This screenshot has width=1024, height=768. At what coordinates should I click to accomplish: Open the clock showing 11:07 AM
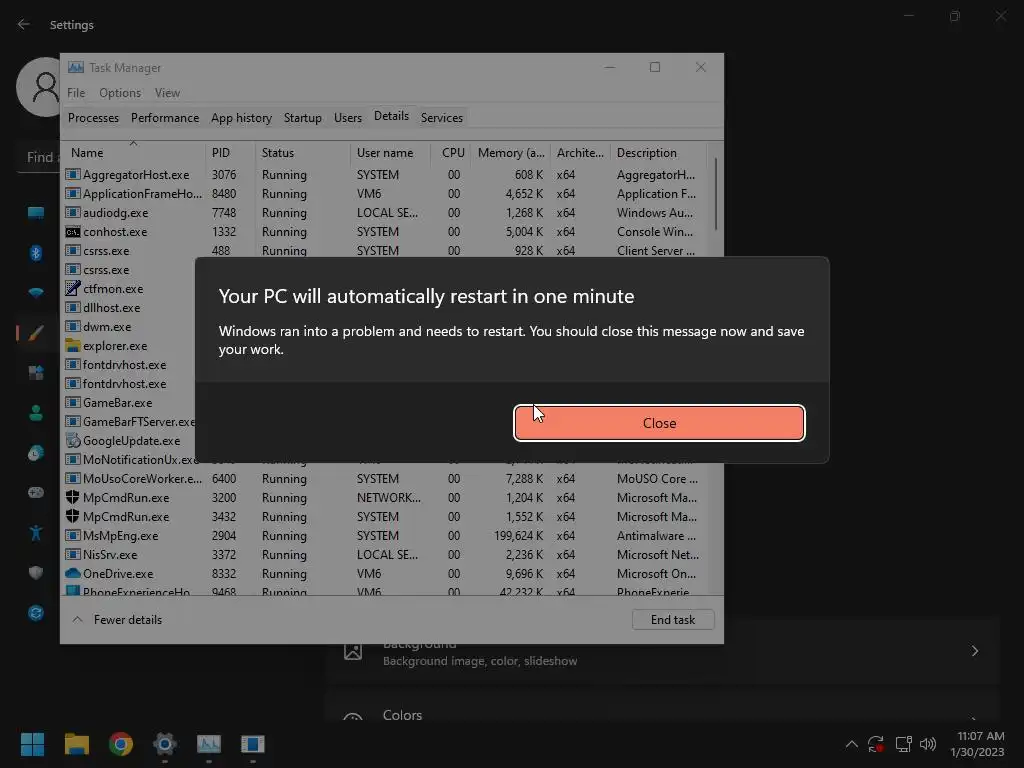tap(977, 744)
